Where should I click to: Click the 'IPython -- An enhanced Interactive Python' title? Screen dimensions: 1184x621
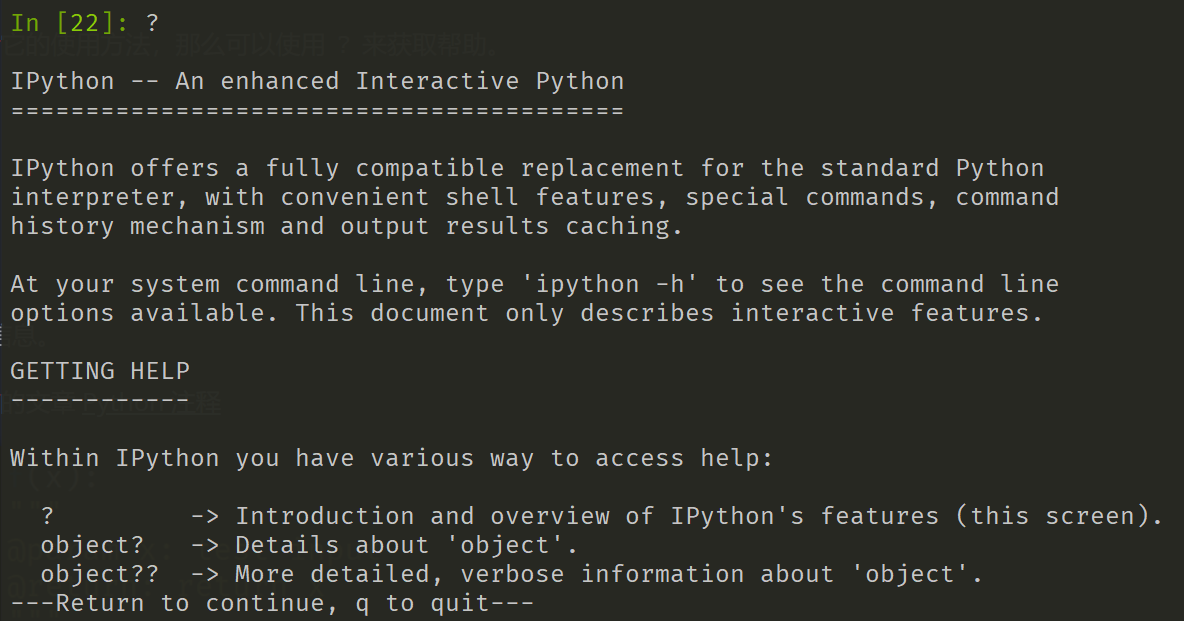point(317,81)
